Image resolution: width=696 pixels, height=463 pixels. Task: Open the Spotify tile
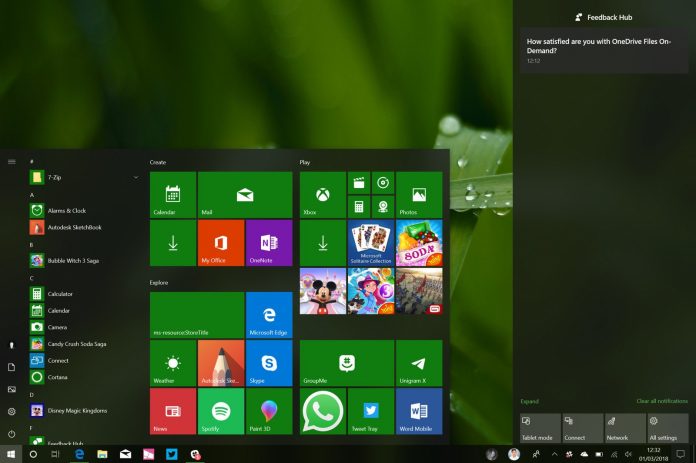point(220,411)
